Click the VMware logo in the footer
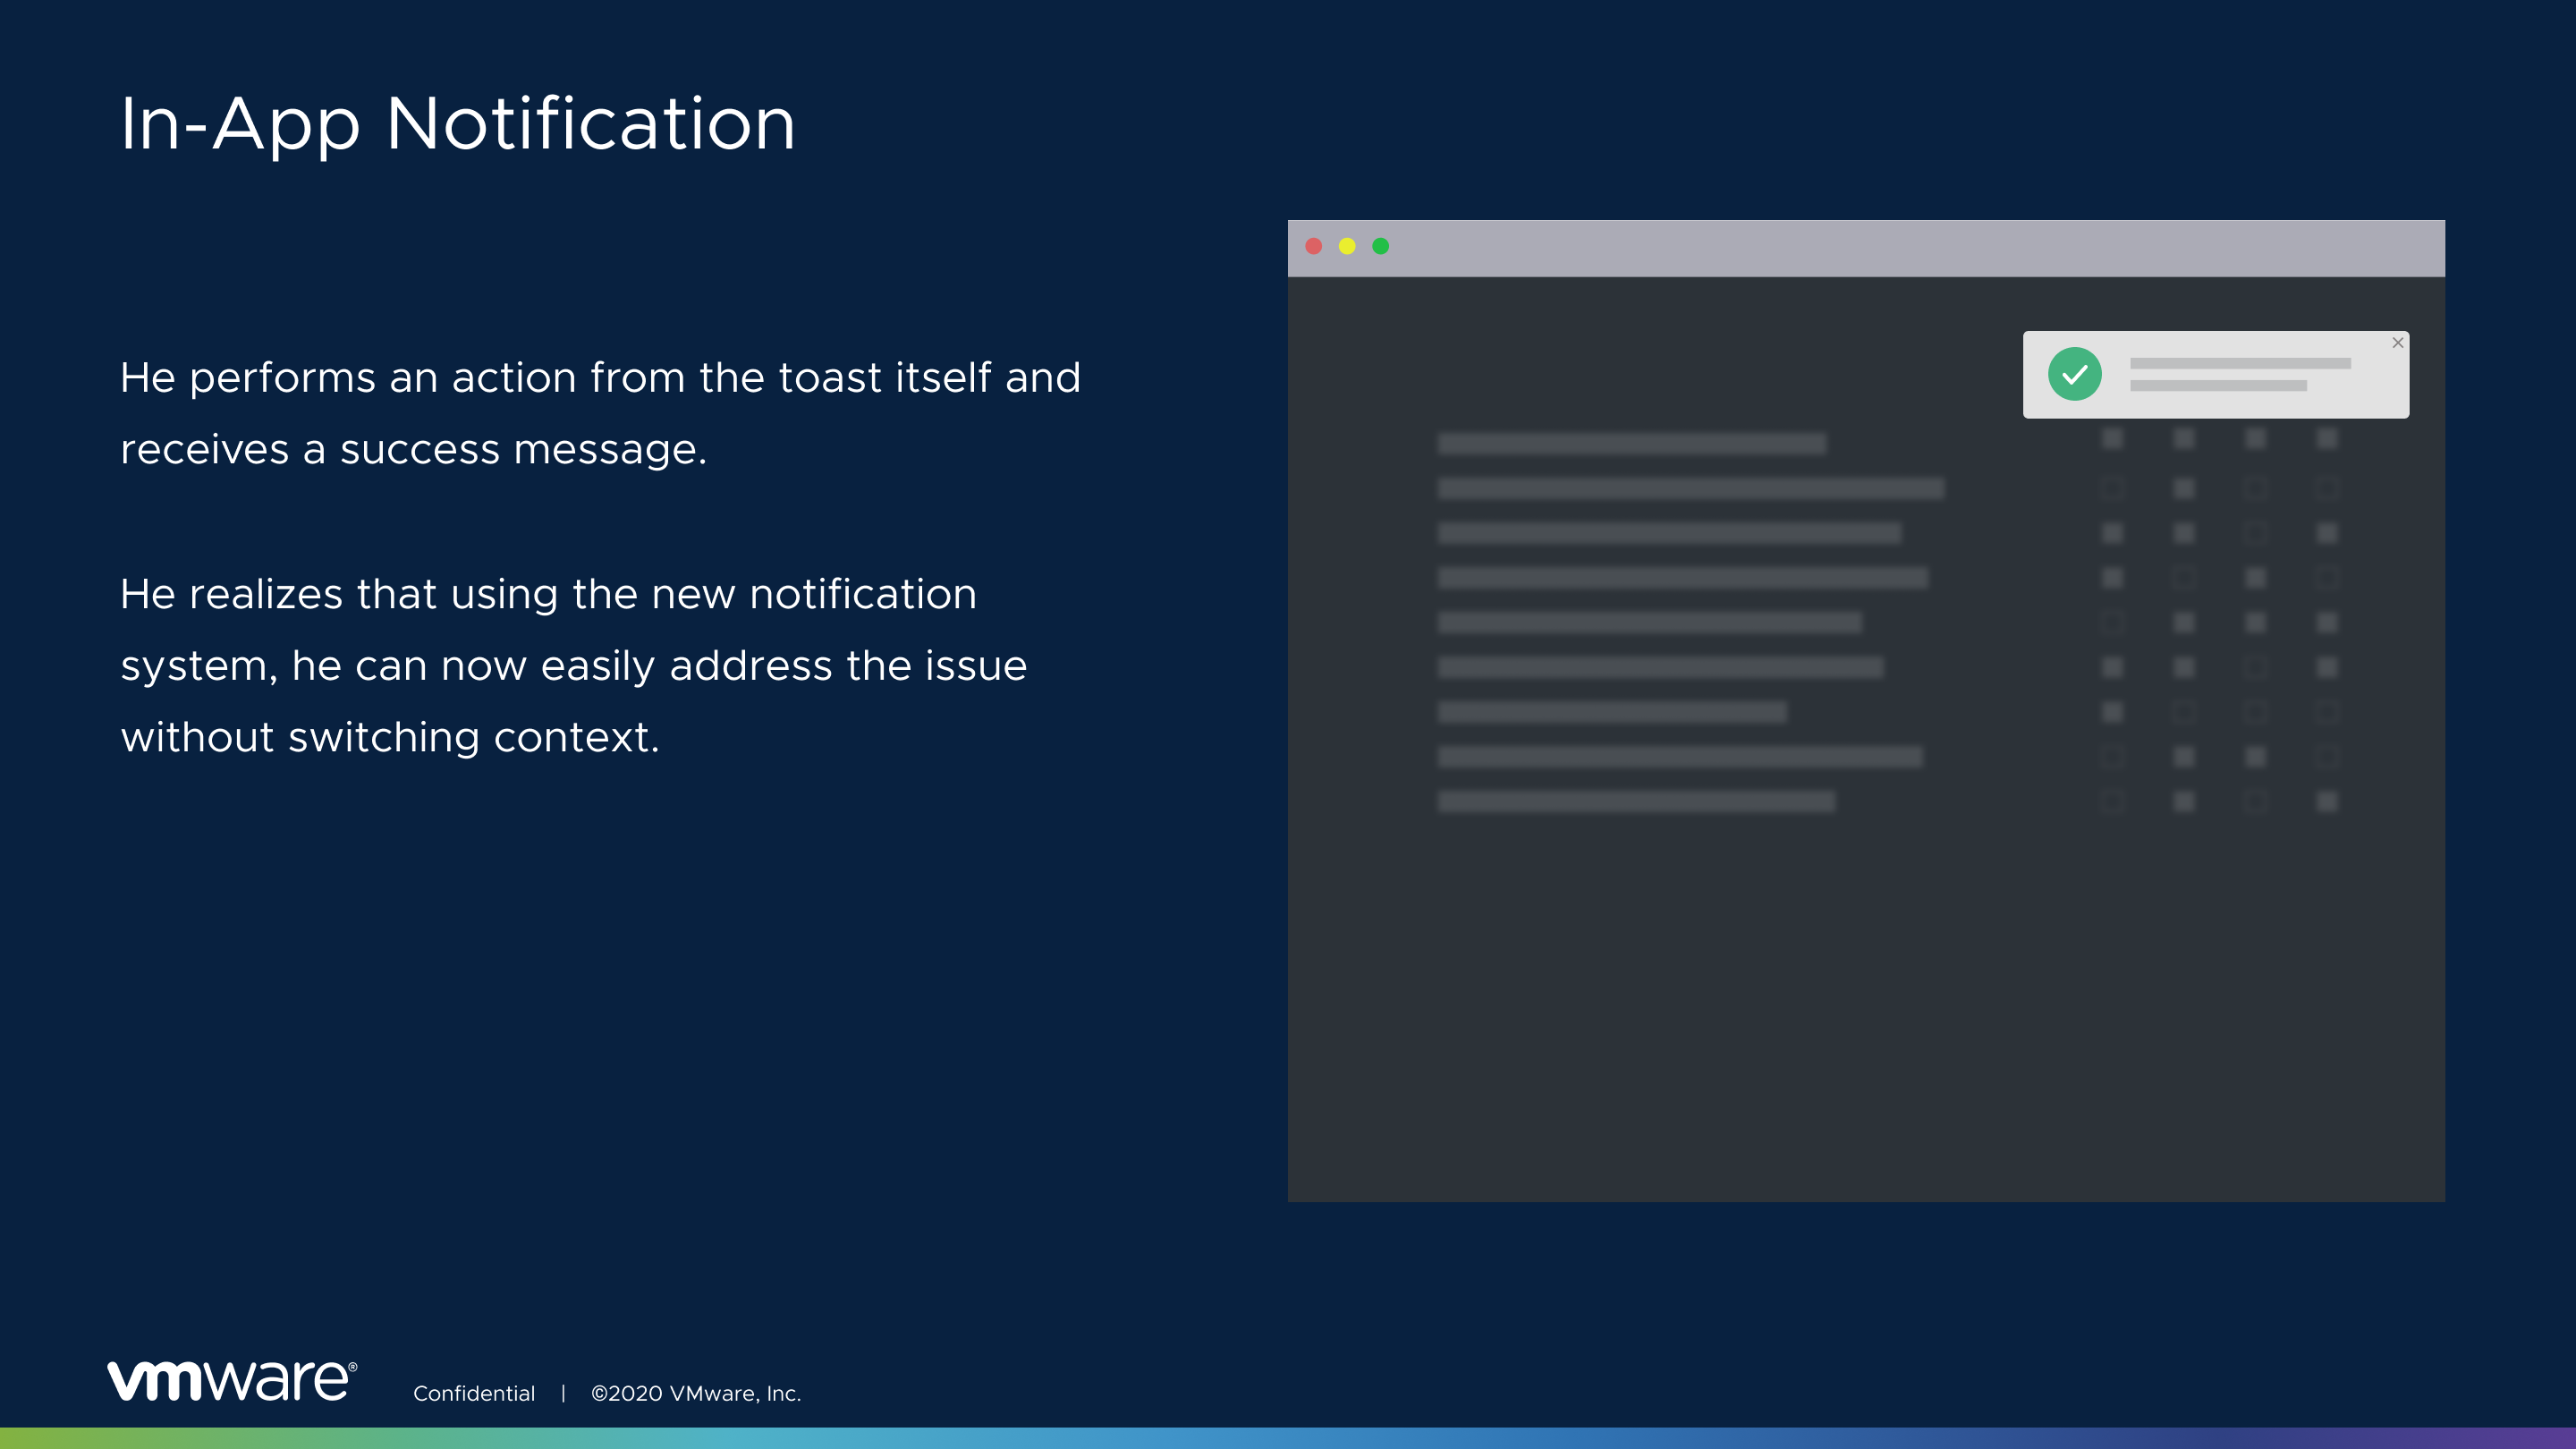 pos(232,1381)
